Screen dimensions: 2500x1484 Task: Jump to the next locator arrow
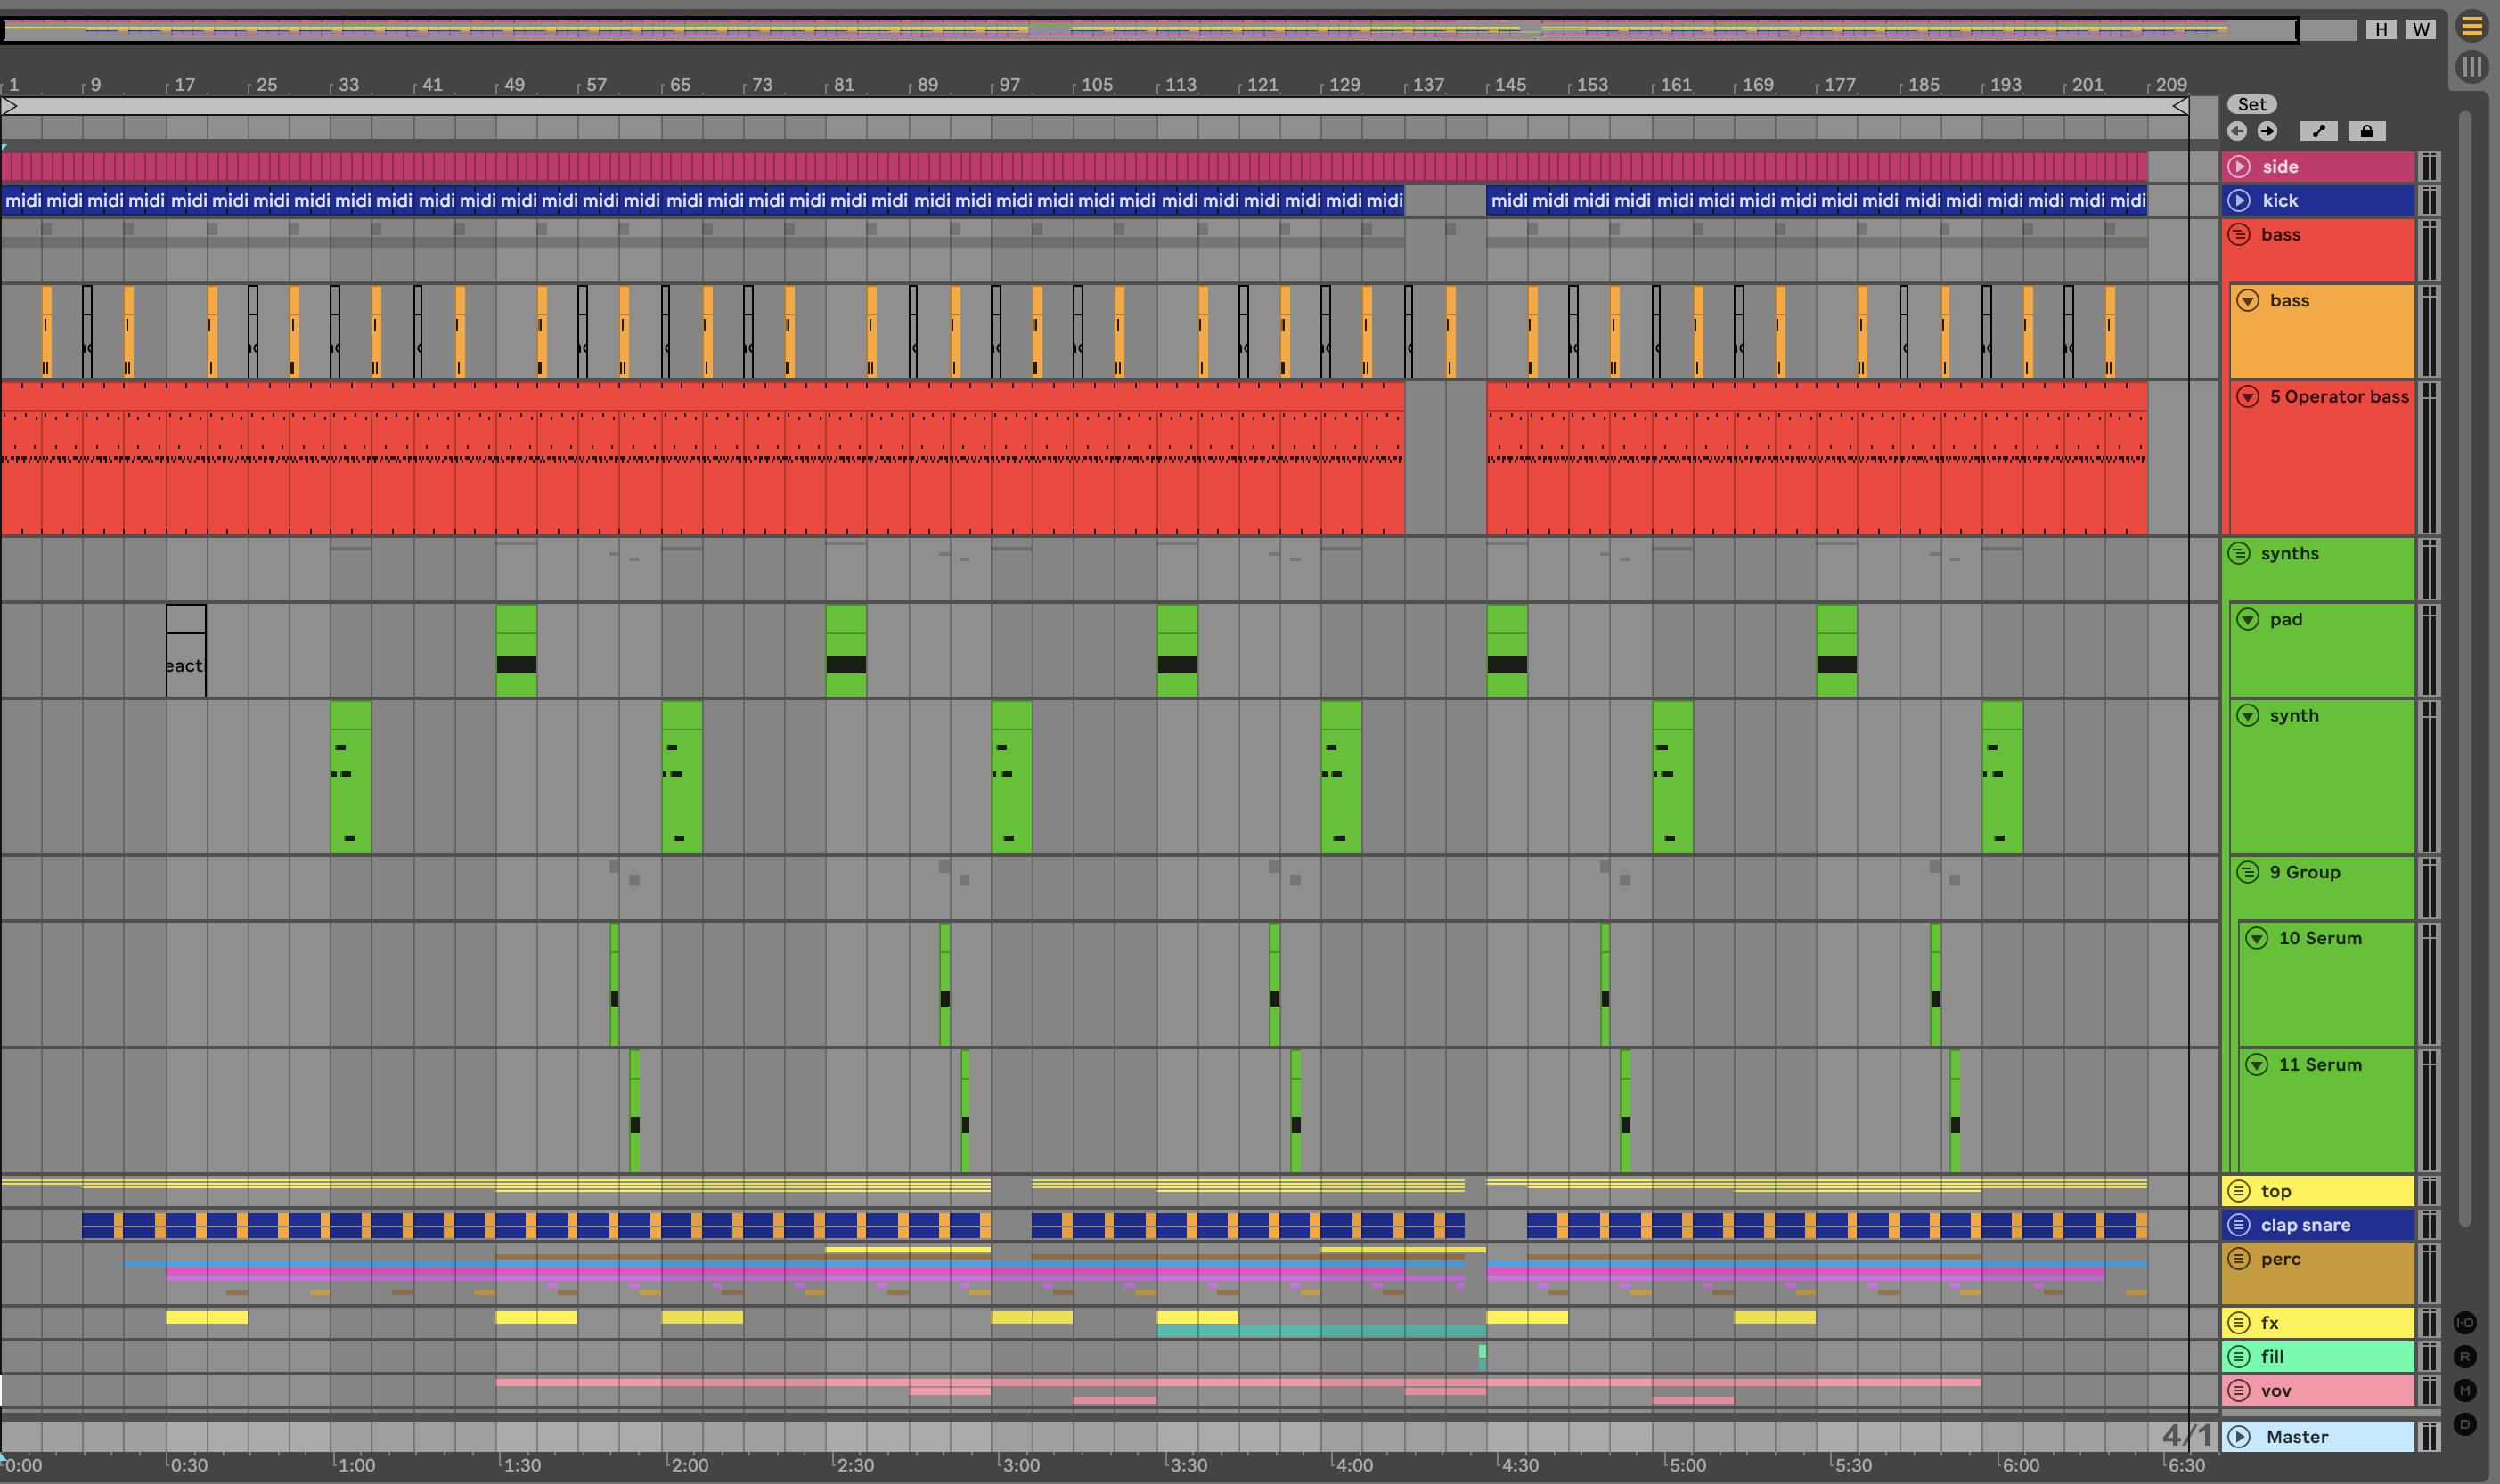coord(2267,131)
